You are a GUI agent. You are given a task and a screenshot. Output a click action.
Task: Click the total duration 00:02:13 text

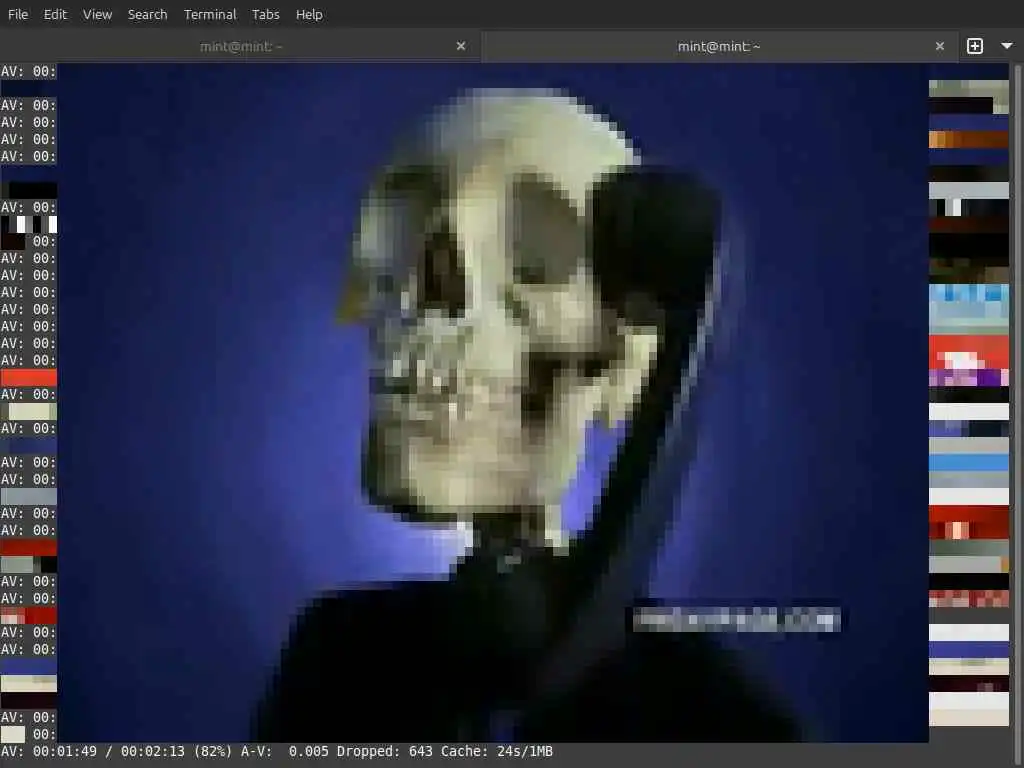[153, 752]
